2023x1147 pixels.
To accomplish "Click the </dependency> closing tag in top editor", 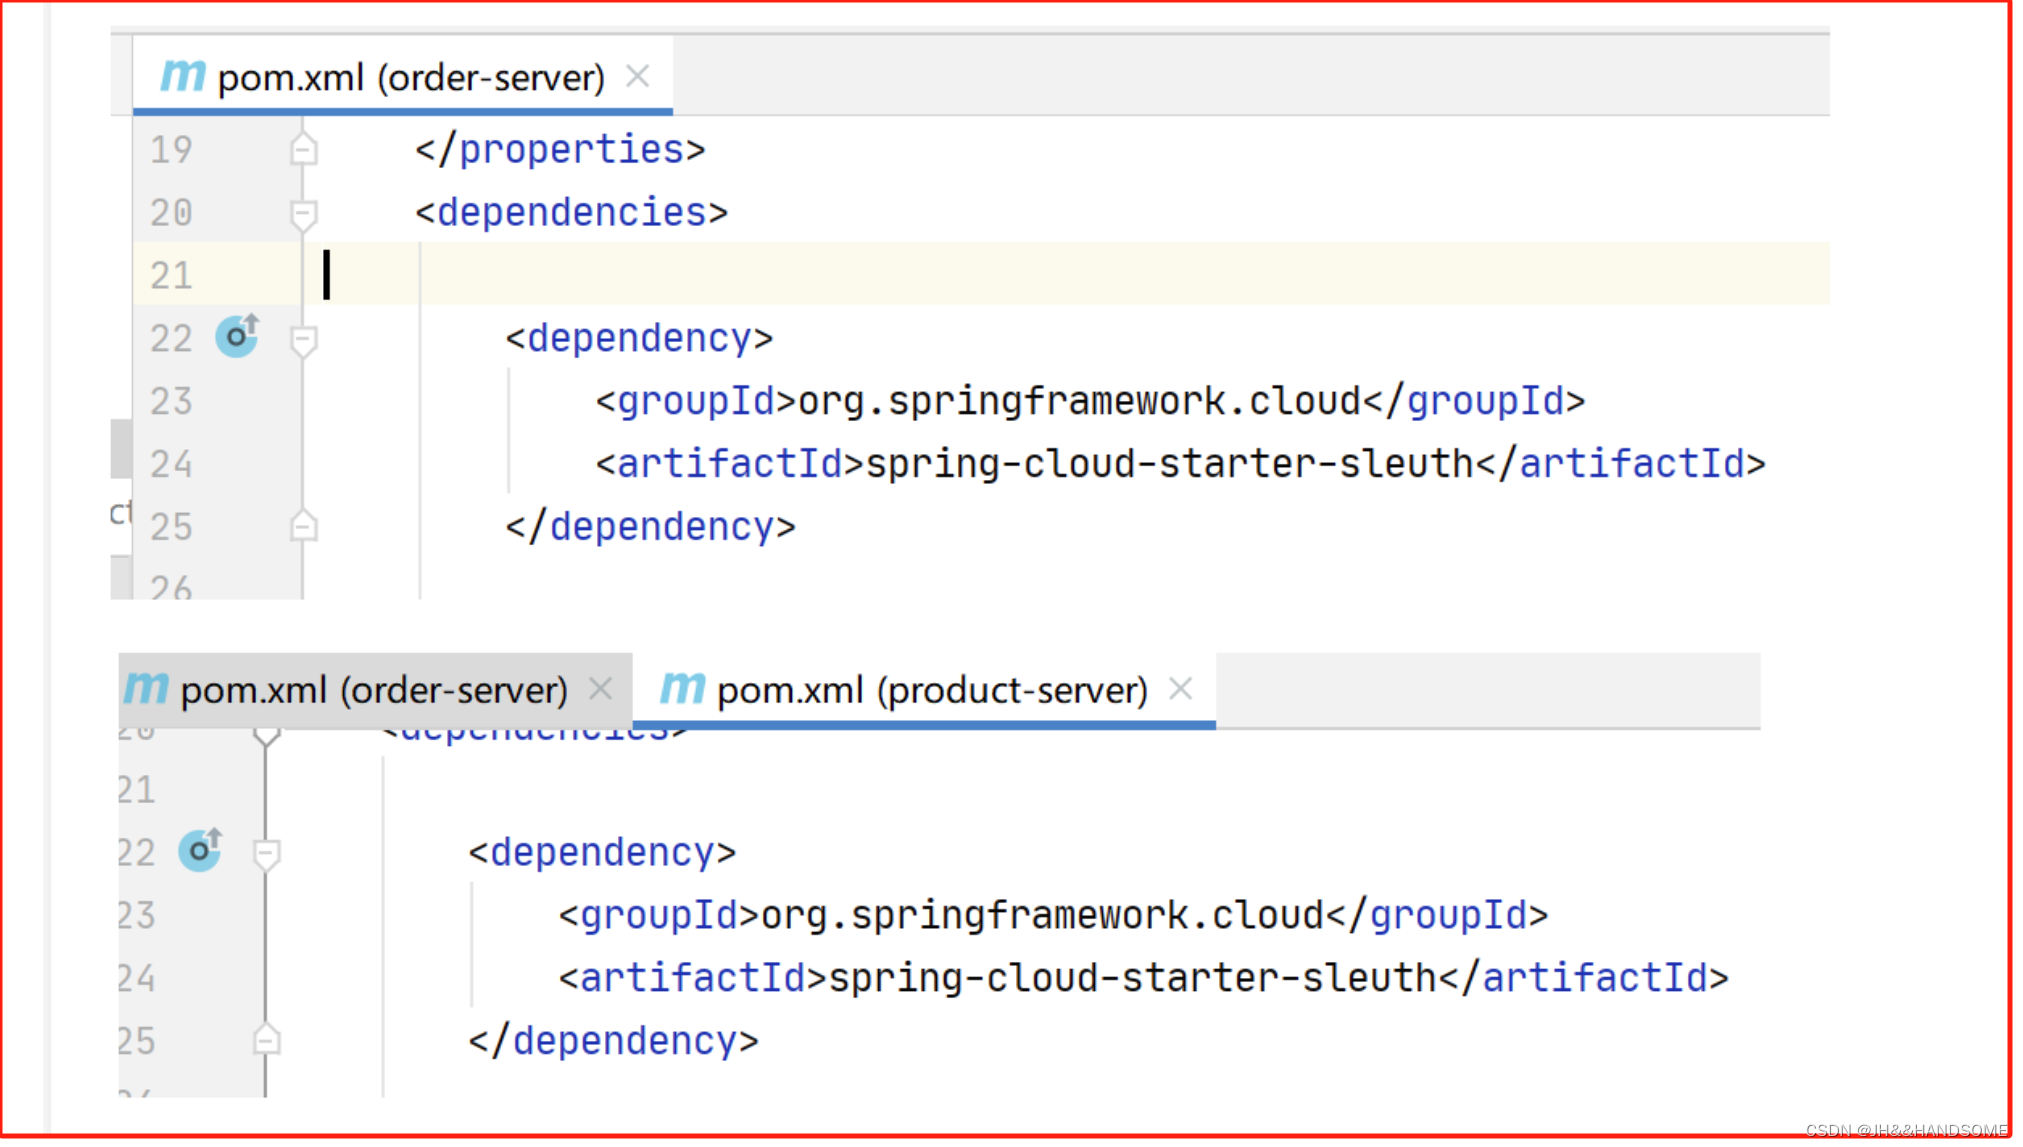I will [650, 527].
